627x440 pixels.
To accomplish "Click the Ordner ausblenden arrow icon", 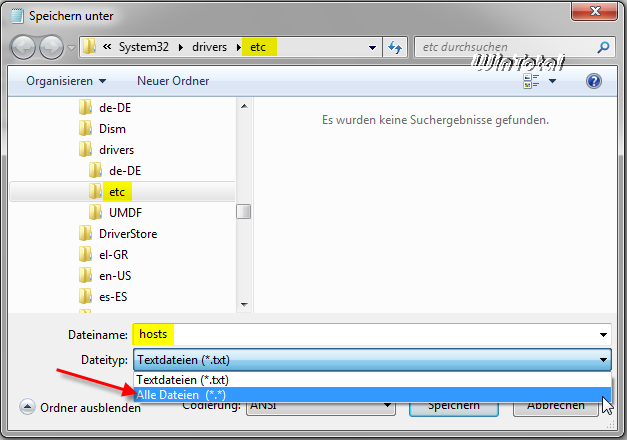I will 27,407.
